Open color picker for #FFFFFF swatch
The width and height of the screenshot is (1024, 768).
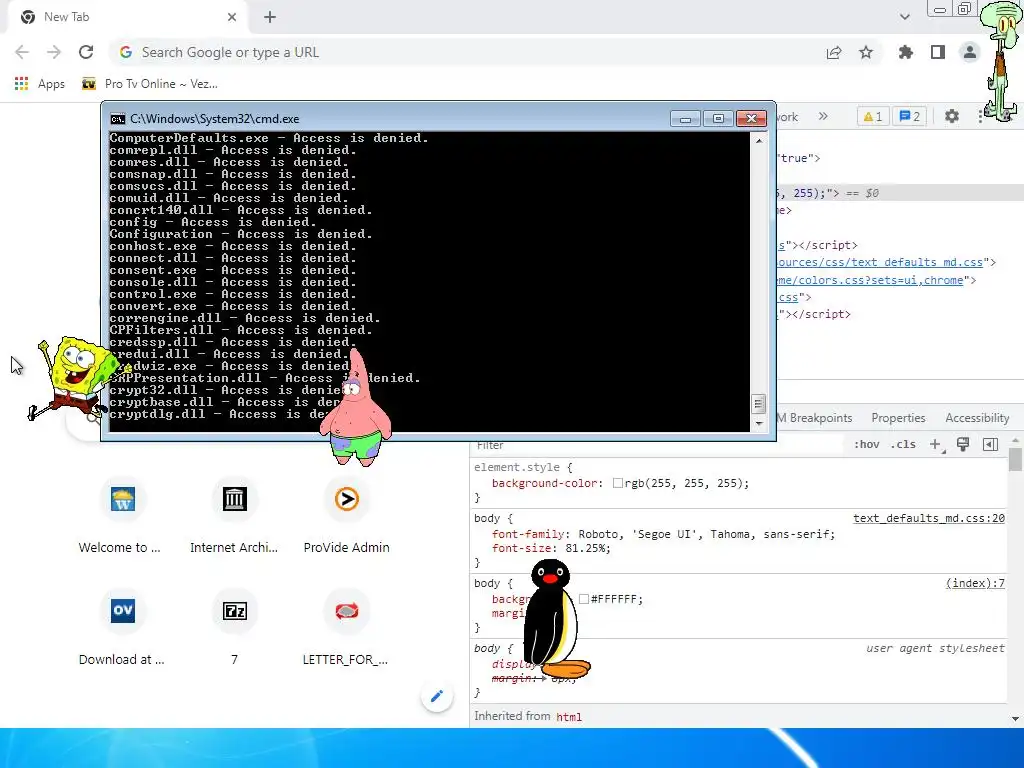pos(584,599)
